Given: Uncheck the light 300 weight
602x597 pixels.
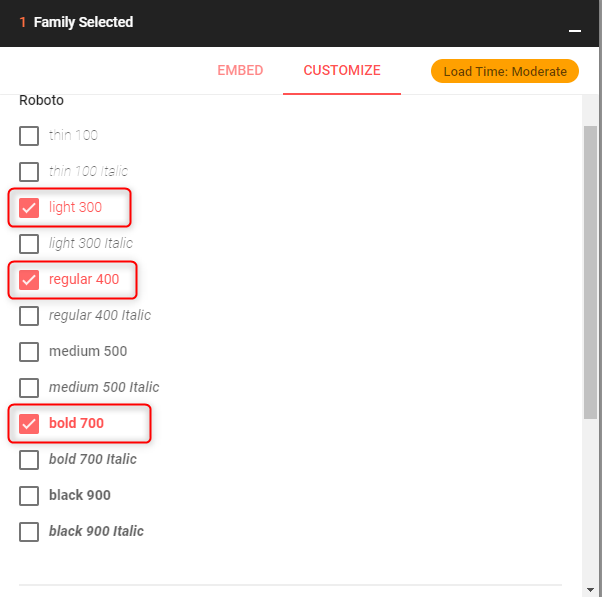Looking at the screenshot, I should click(29, 208).
